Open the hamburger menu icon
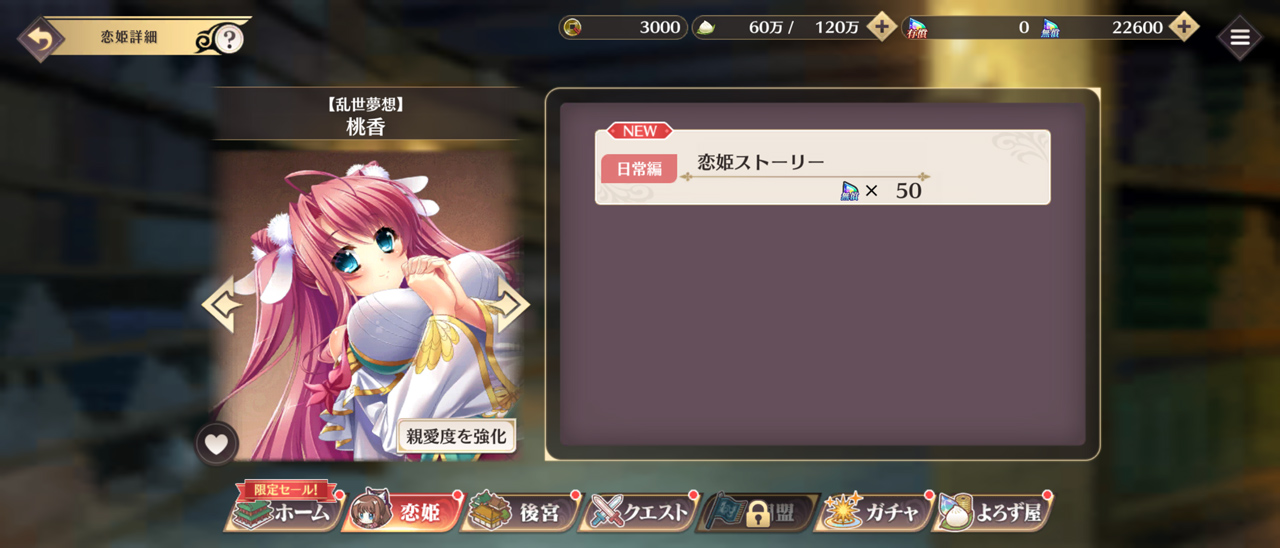 click(x=1239, y=38)
